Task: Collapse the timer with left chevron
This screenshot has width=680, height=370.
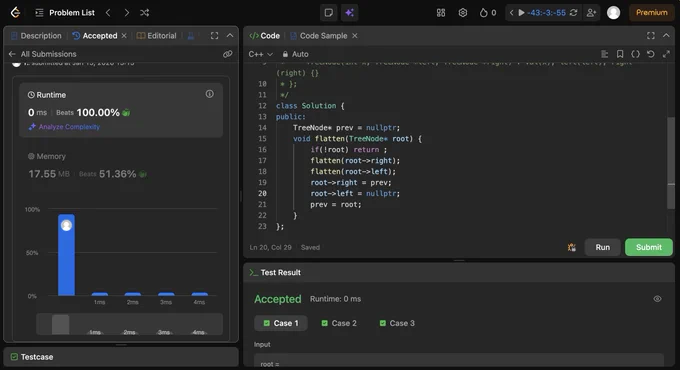Action: tap(511, 13)
